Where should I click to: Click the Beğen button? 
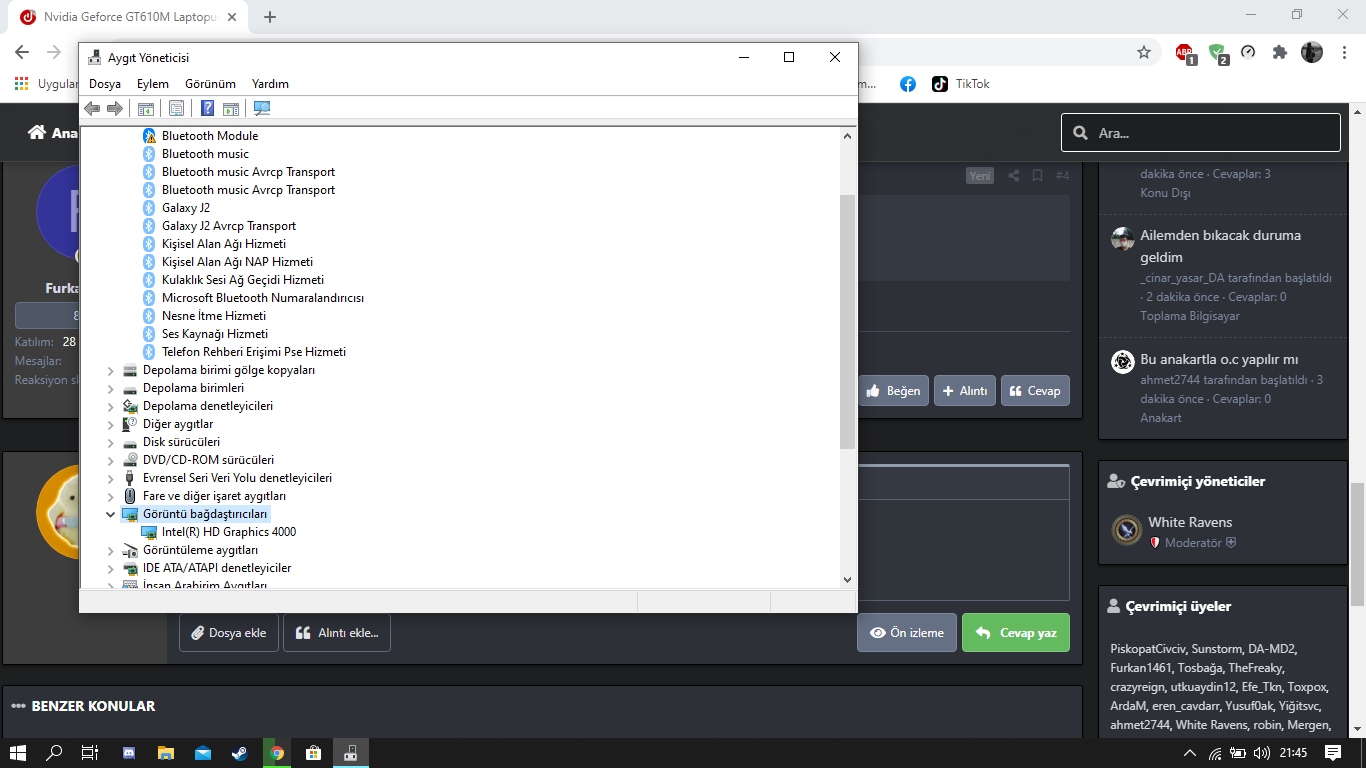coord(894,391)
